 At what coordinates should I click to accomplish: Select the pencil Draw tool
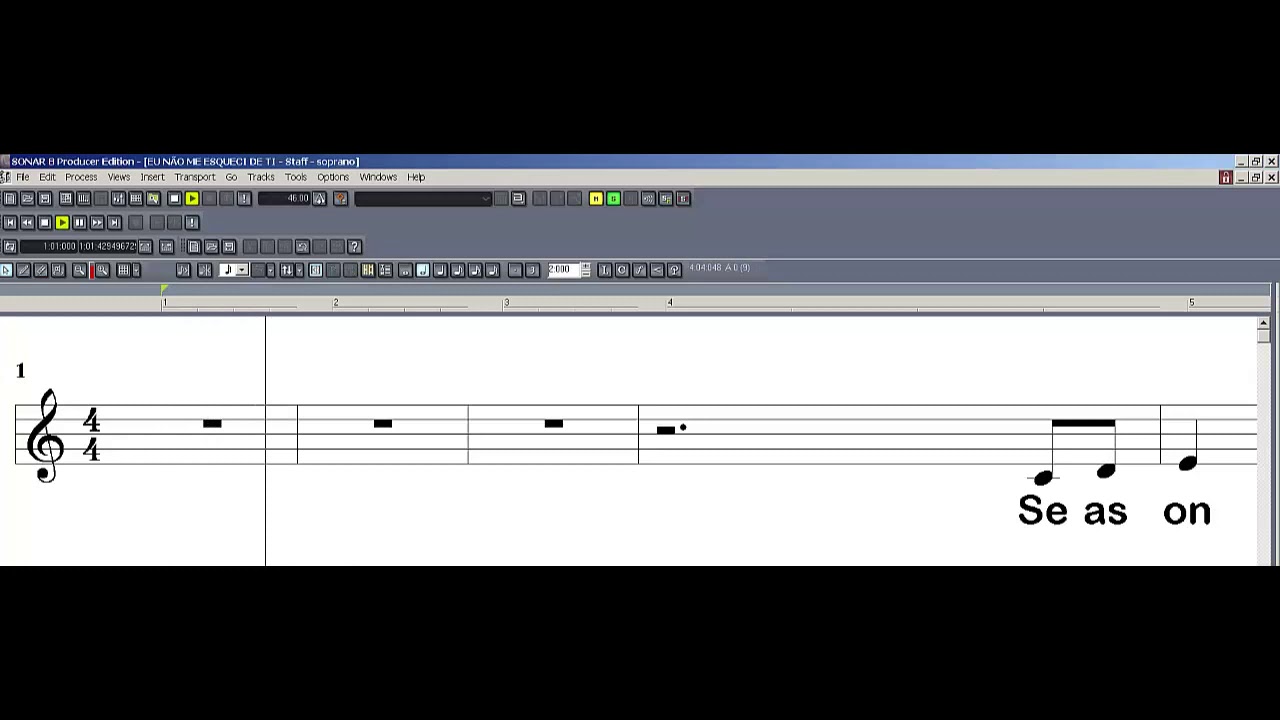23,270
